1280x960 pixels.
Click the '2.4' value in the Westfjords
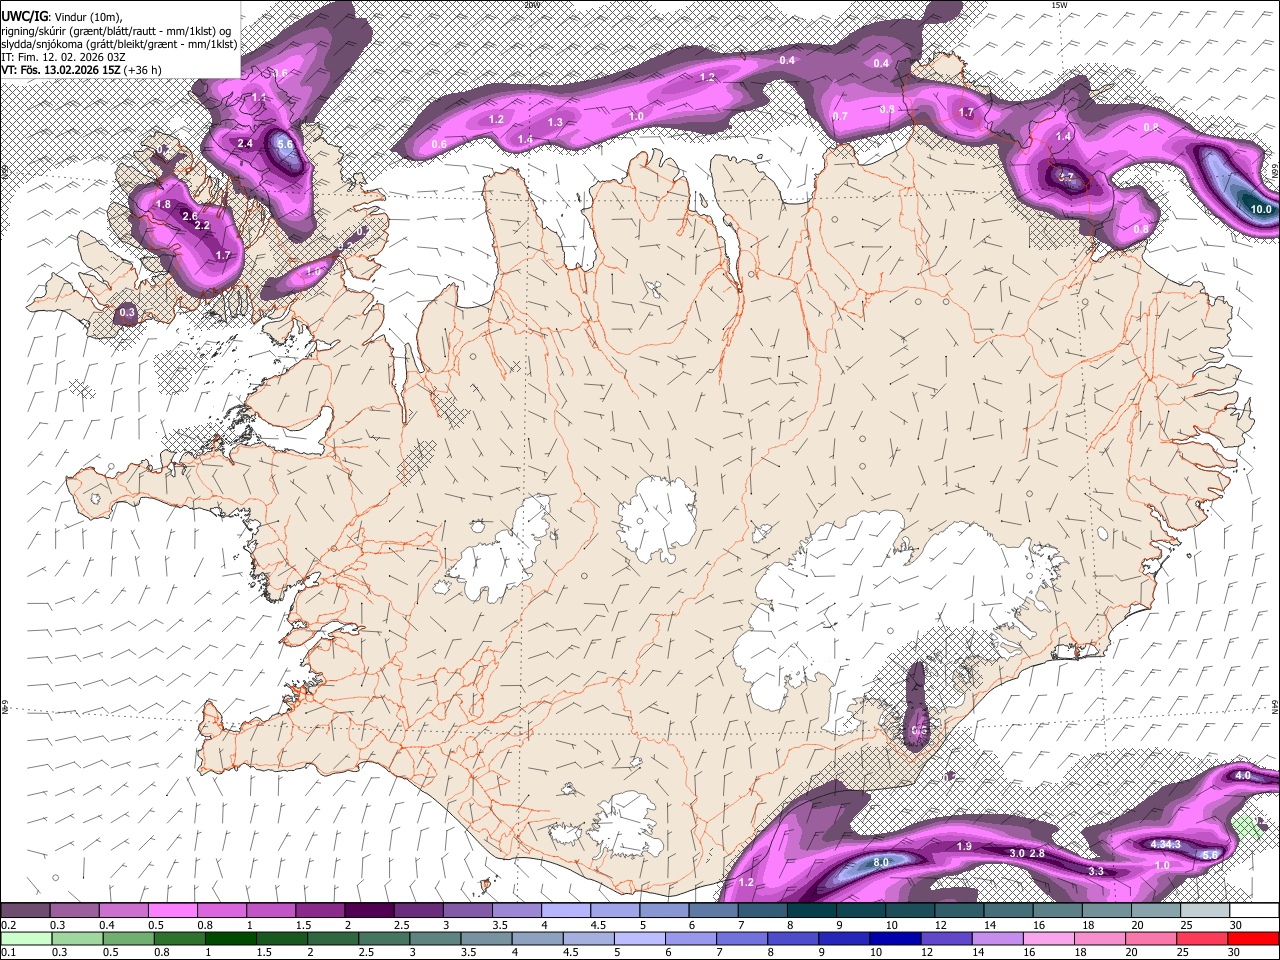click(x=245, y=144)
